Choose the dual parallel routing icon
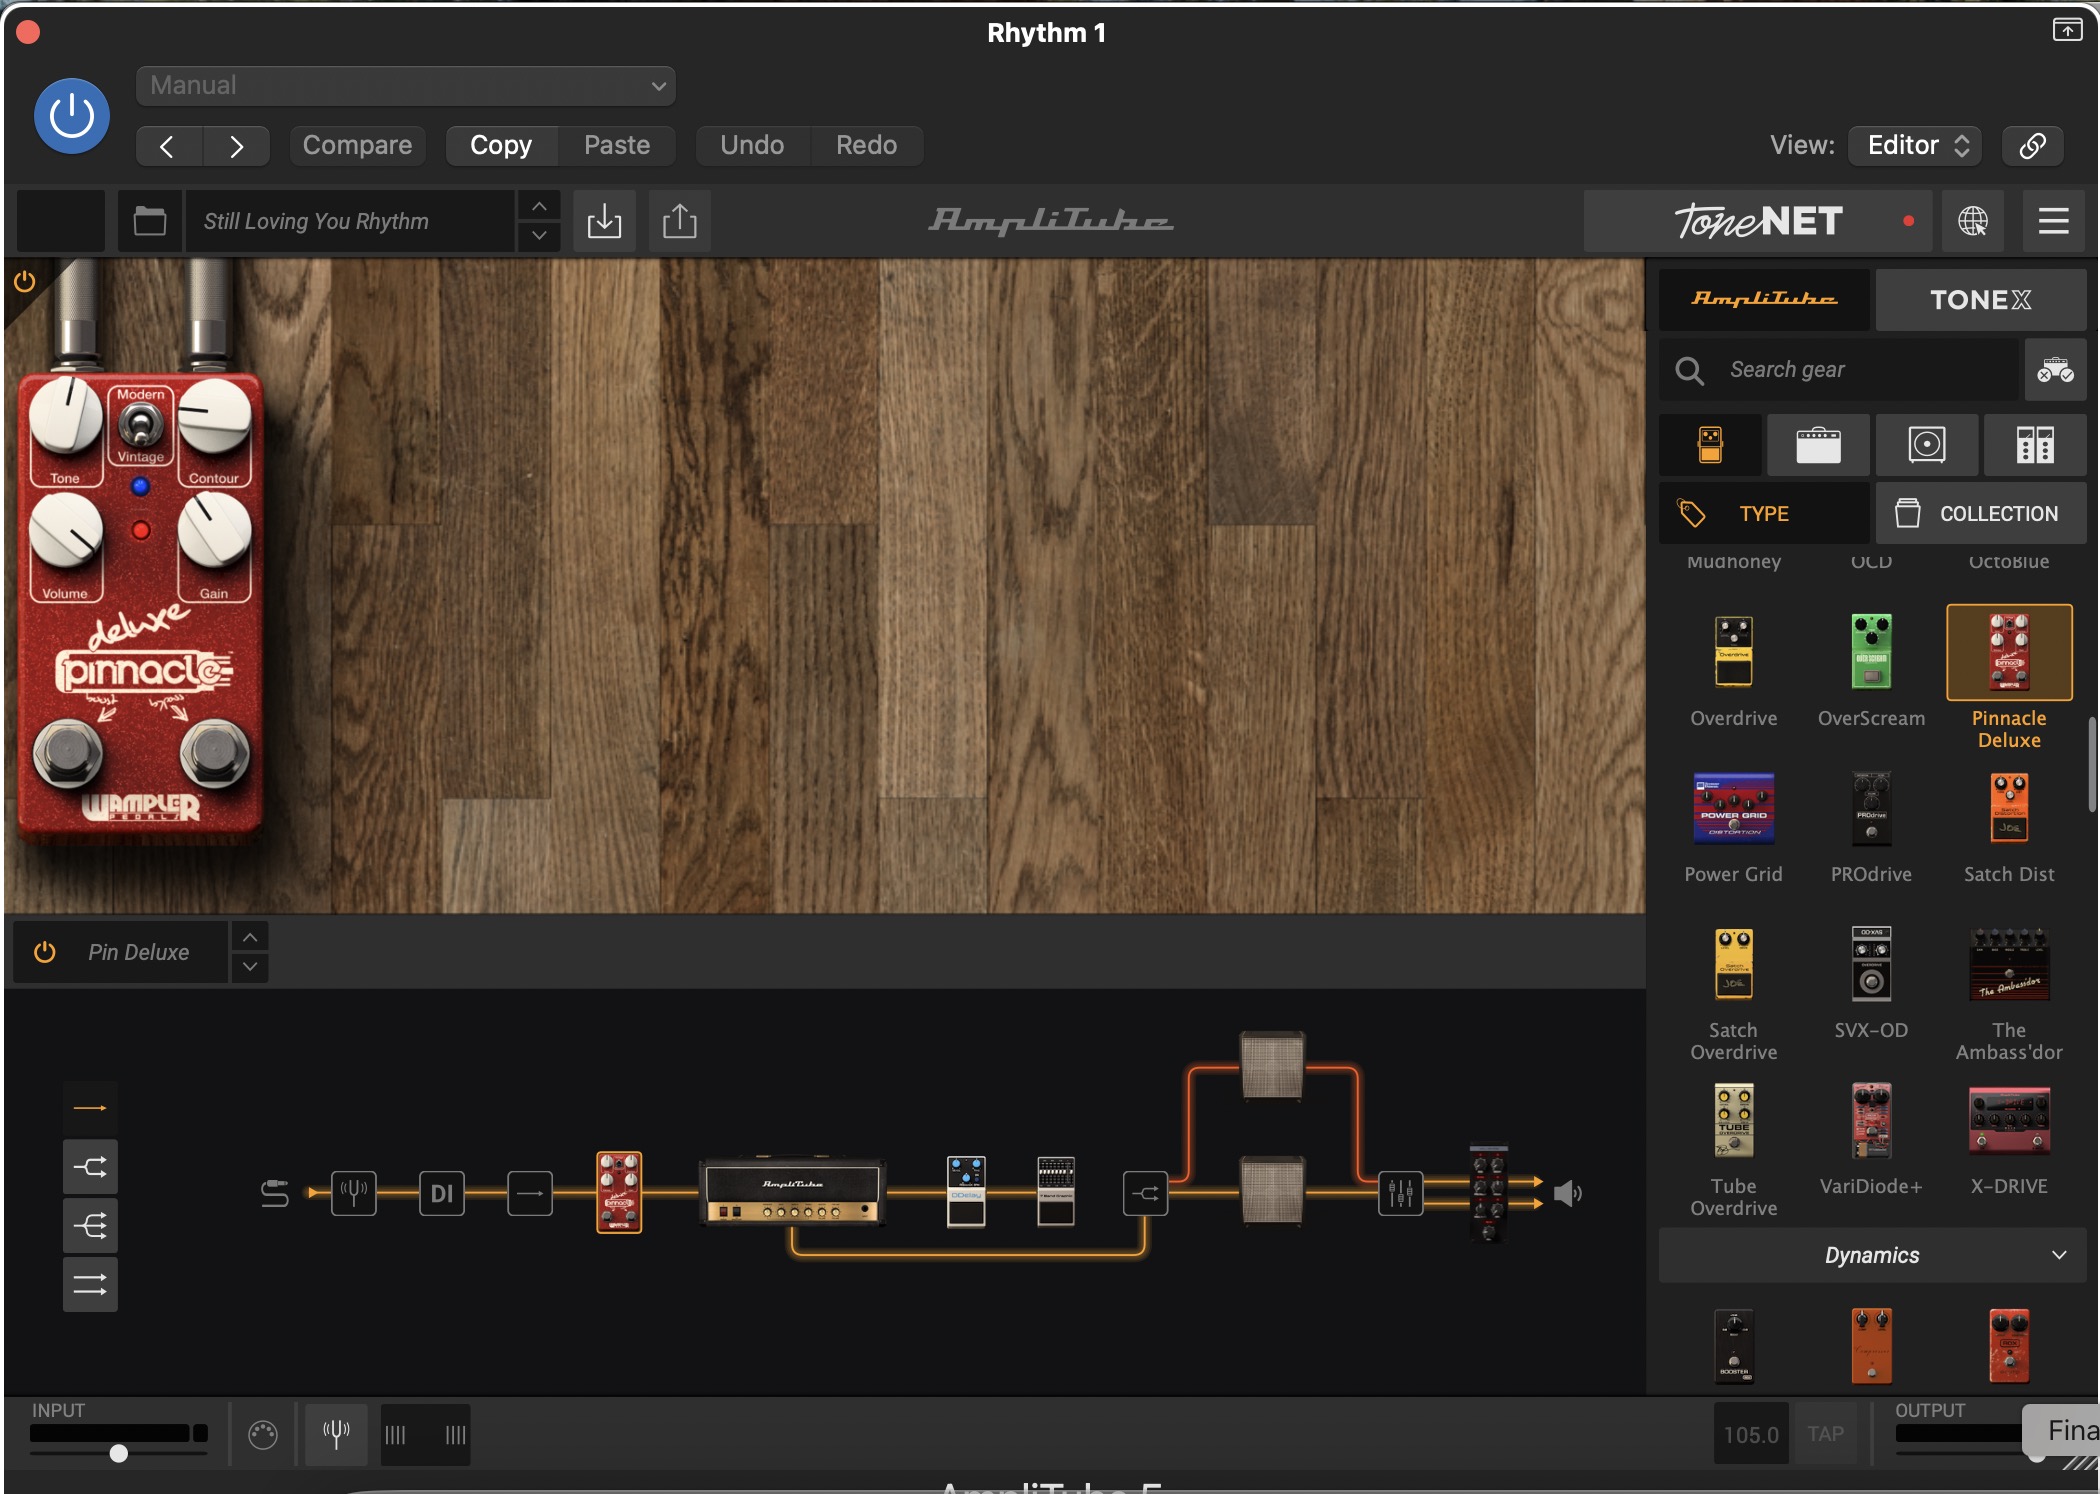The height and width of the screenshot is (1494, 2100). 90,1285
